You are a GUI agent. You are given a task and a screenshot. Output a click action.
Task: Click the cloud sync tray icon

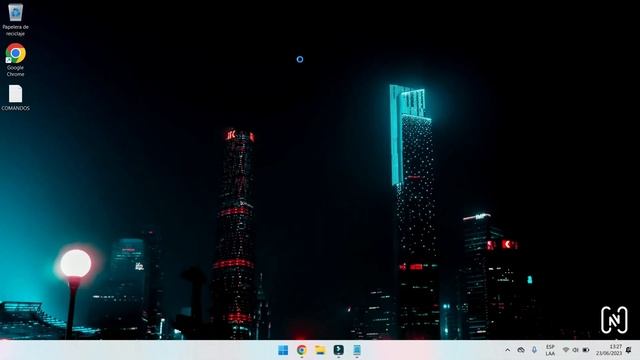click(521, 350)
